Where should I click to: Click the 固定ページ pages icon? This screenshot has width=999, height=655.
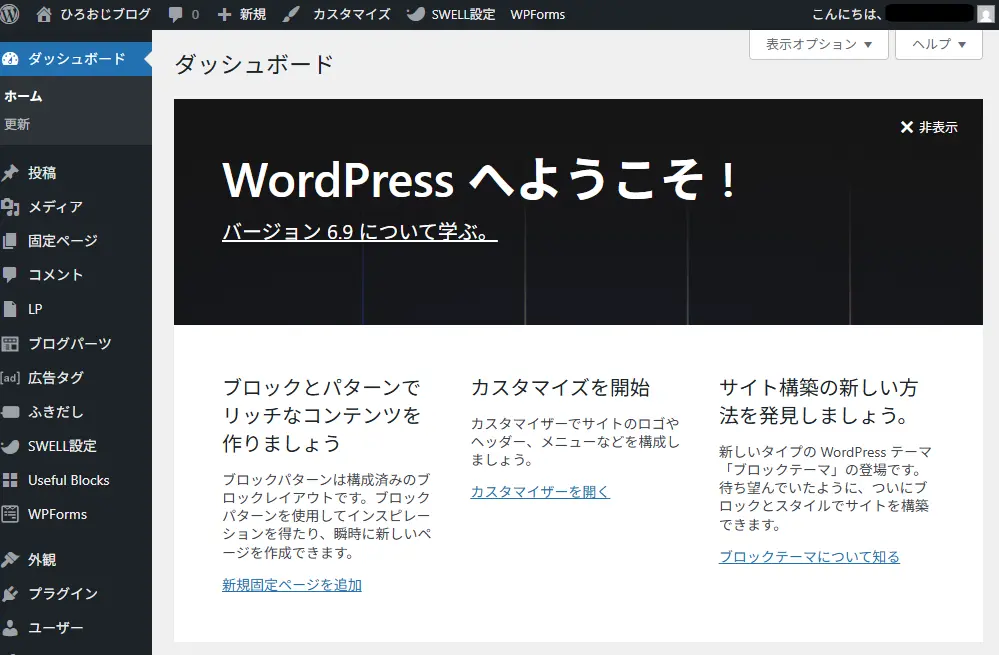tap(11, 241)
